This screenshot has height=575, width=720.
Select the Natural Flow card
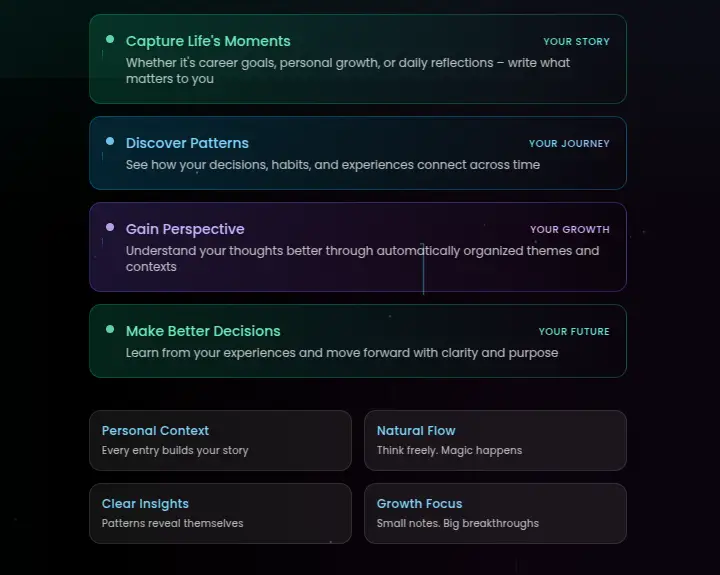click(x=495, y=440)
